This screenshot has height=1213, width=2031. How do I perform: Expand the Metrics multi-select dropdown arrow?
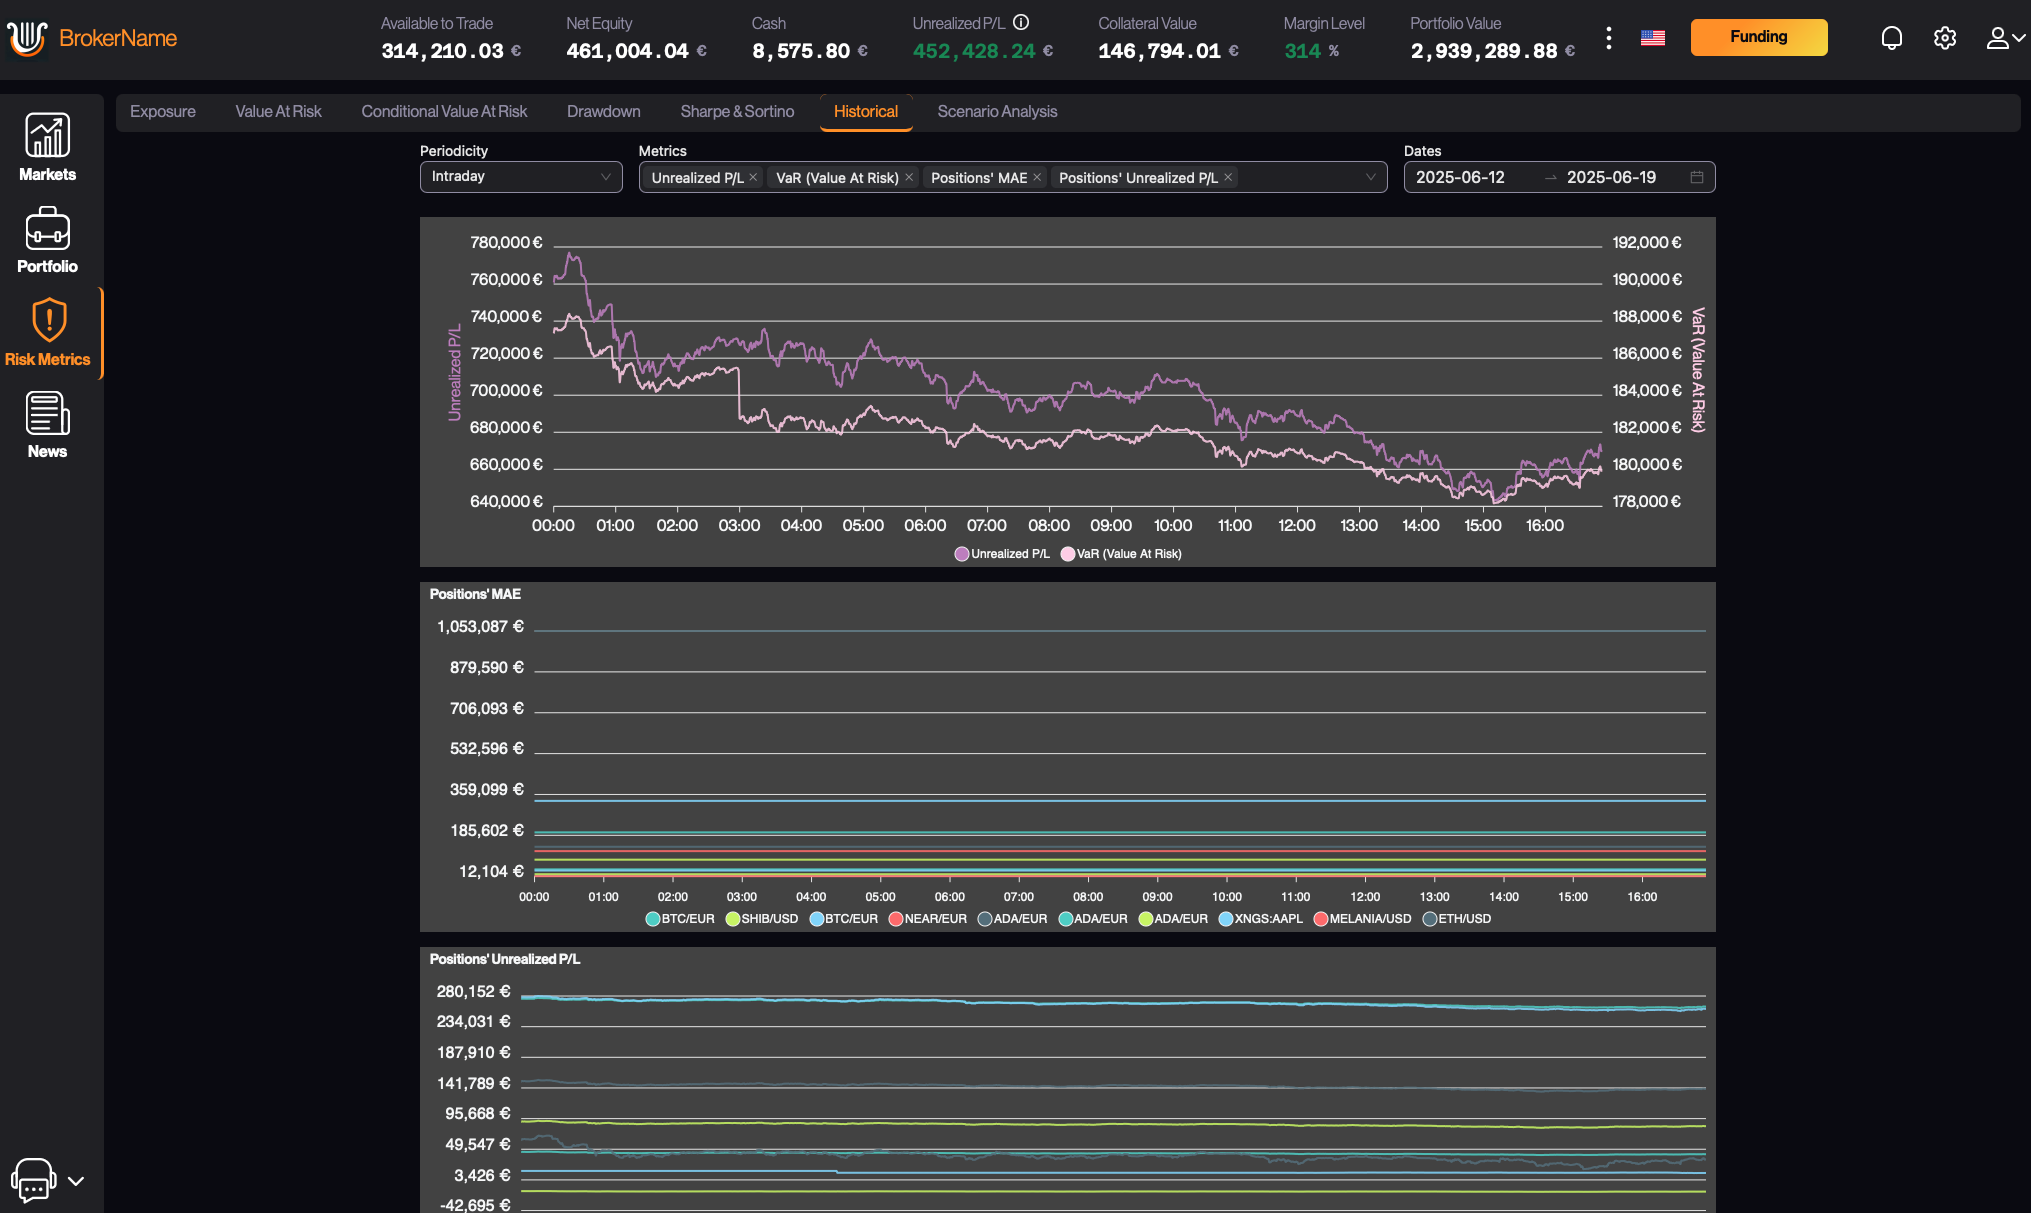[x=1370, y=177]
